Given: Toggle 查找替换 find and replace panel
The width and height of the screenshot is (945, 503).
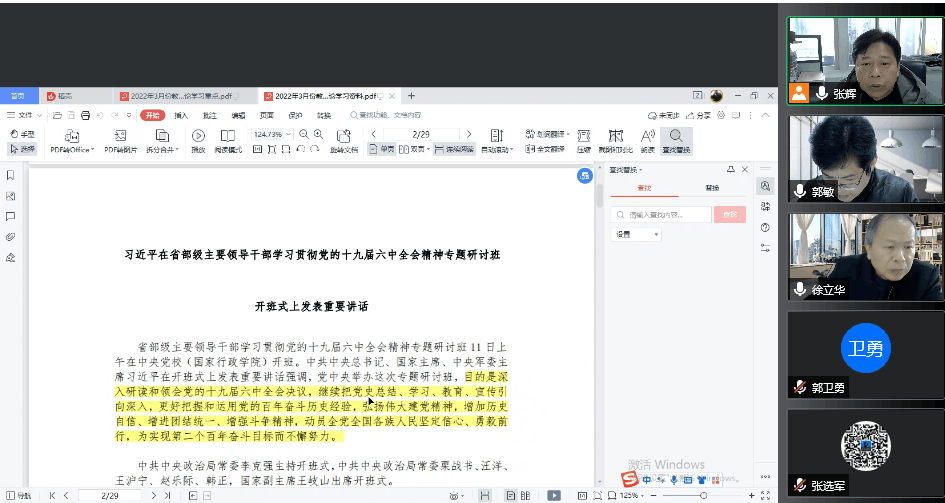Looking at the screenshot, I should [x=676, y=142].
